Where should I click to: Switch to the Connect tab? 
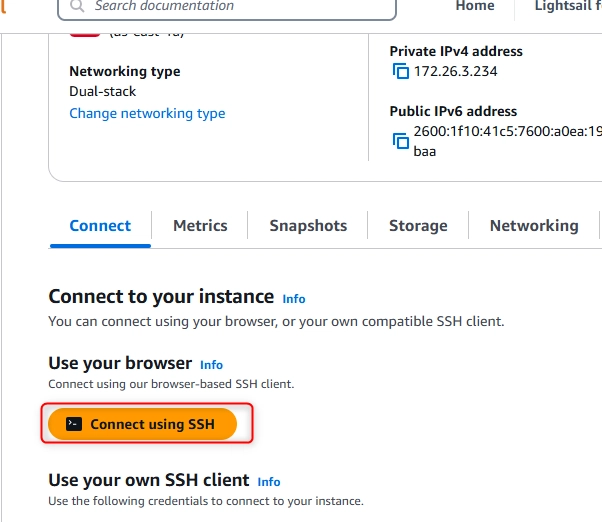pos(100,226)
